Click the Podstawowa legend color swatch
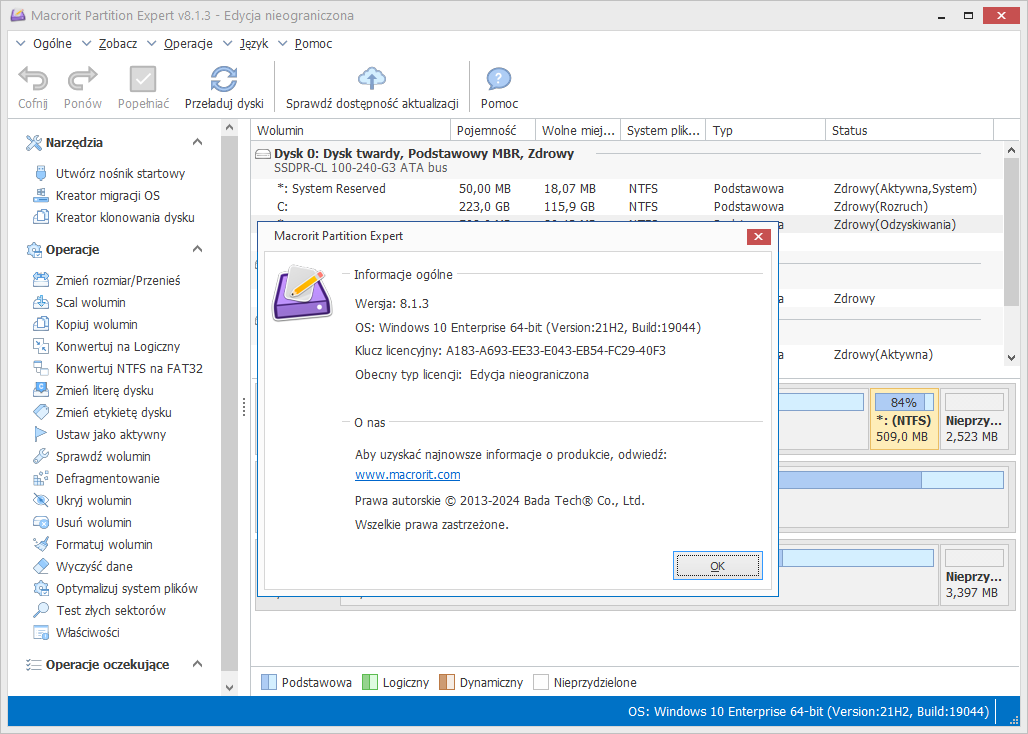The width and height of the screenshot is (1028, 734). [x=269, y=682]
